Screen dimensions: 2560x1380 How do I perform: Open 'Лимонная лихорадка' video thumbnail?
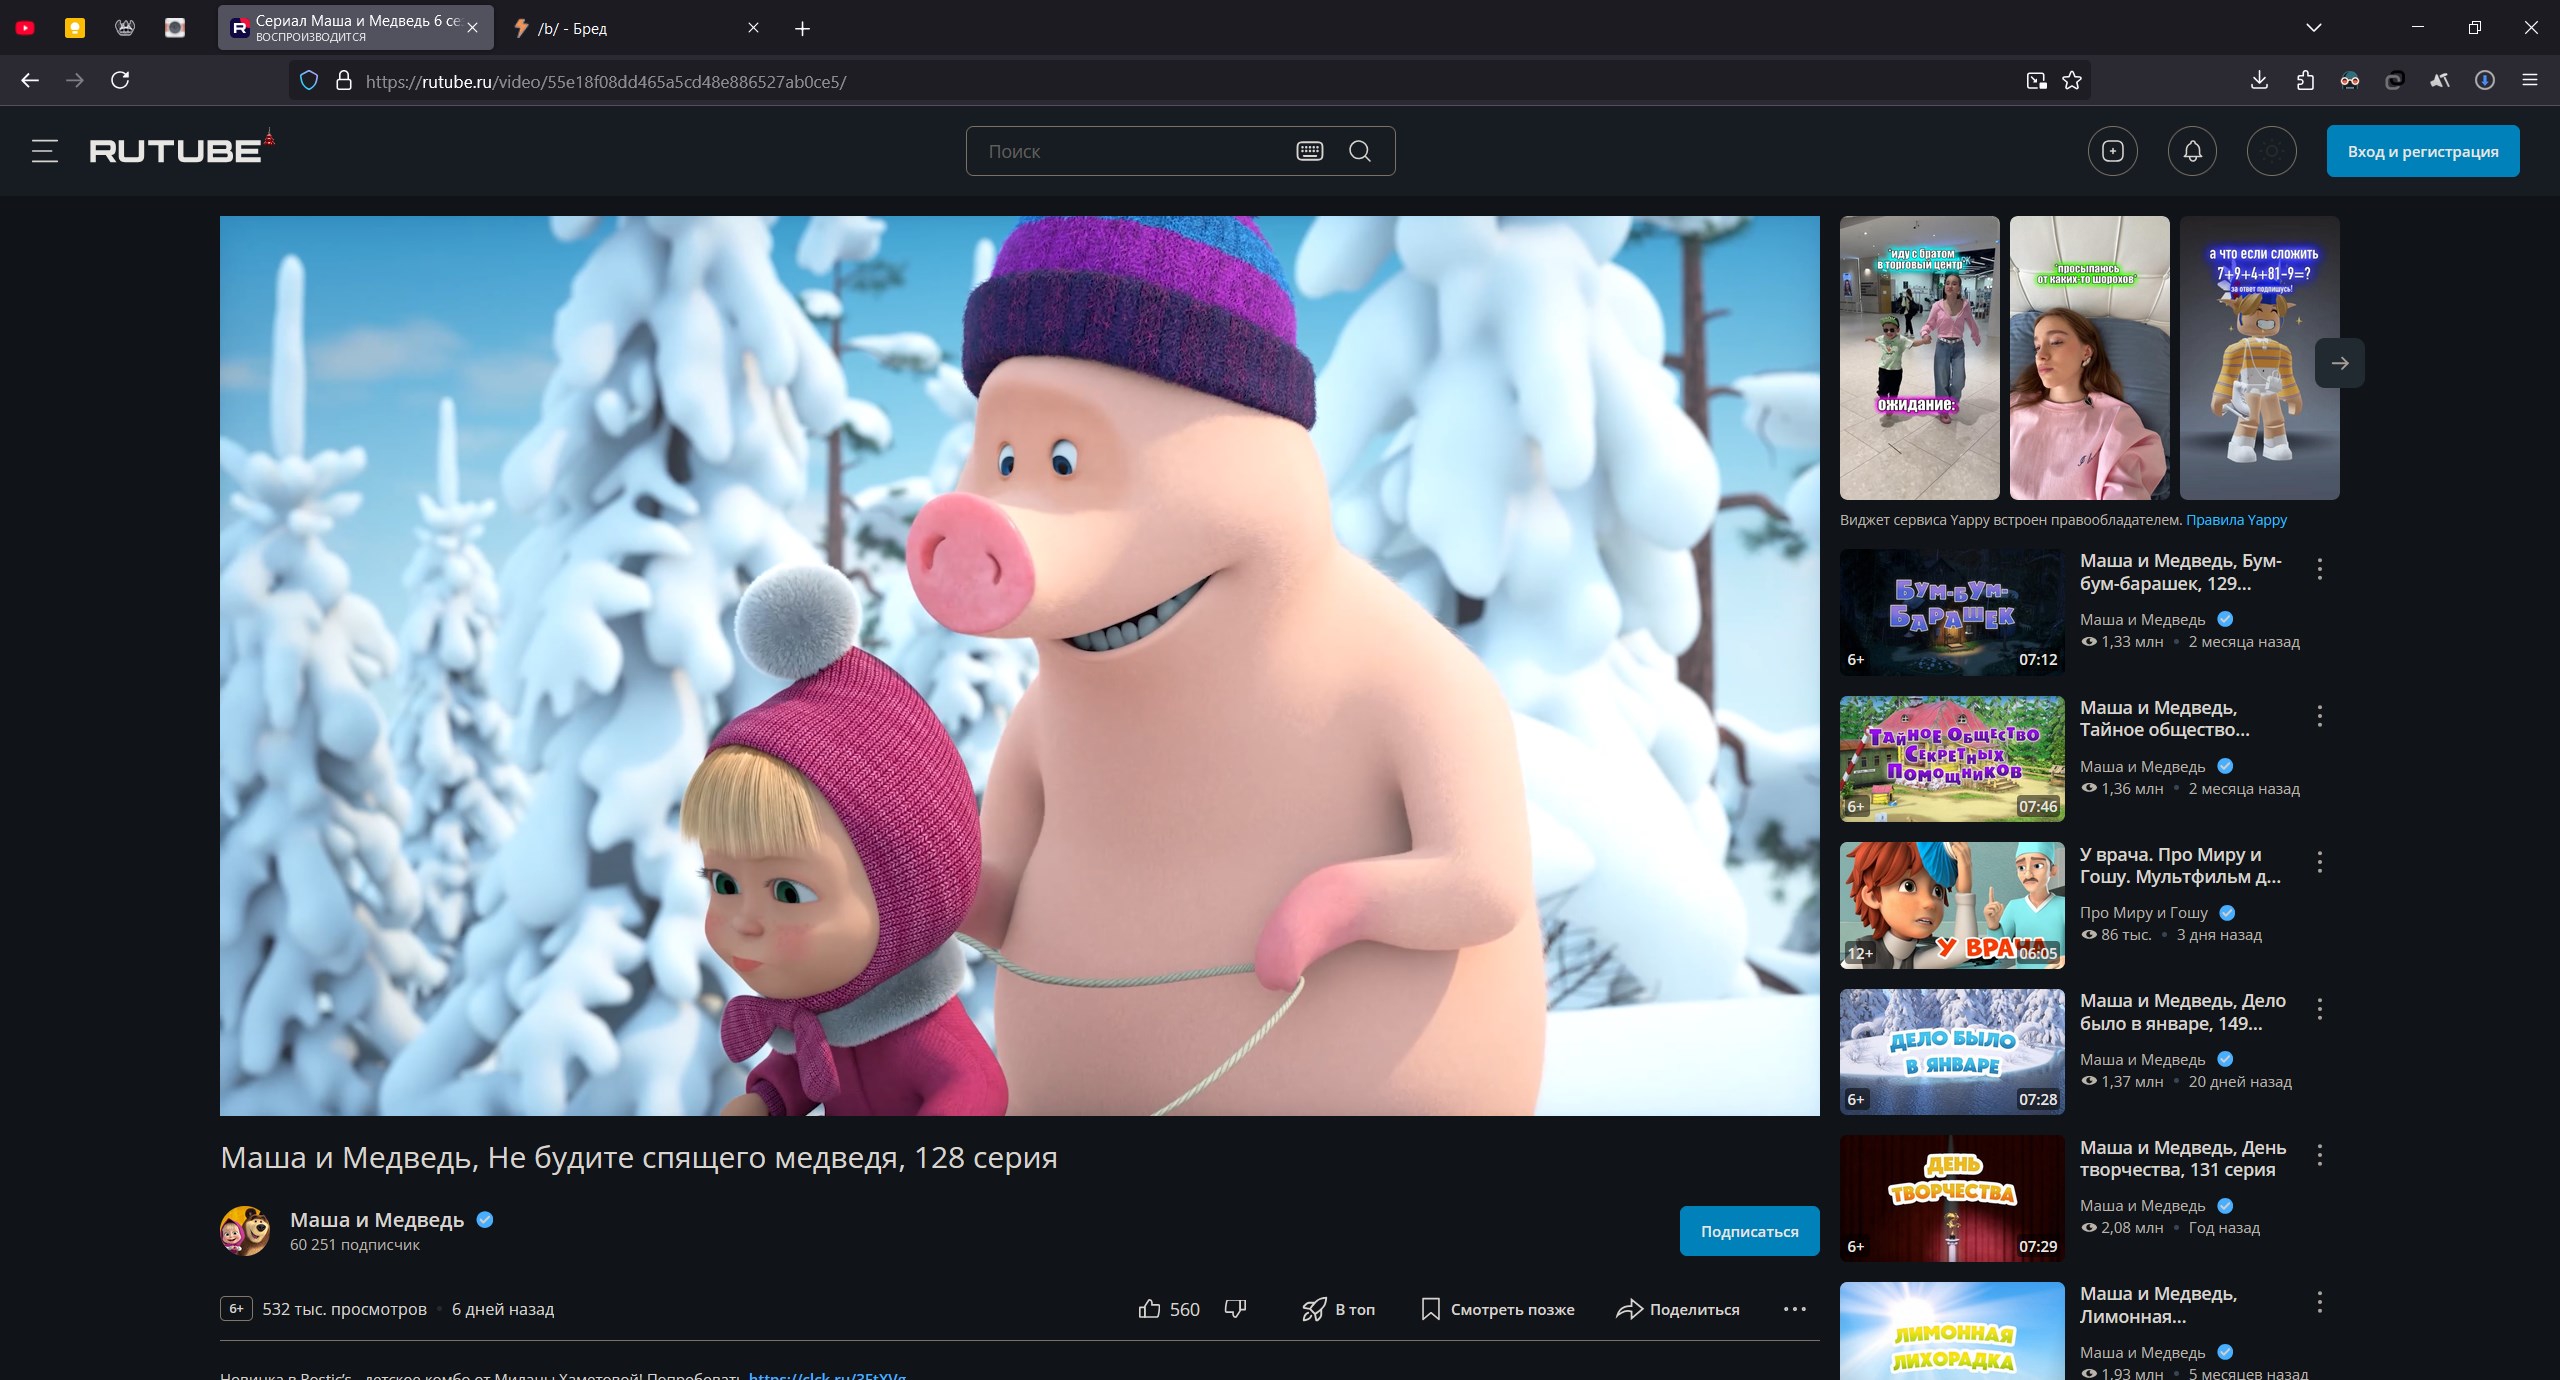pos(1952,1331)
